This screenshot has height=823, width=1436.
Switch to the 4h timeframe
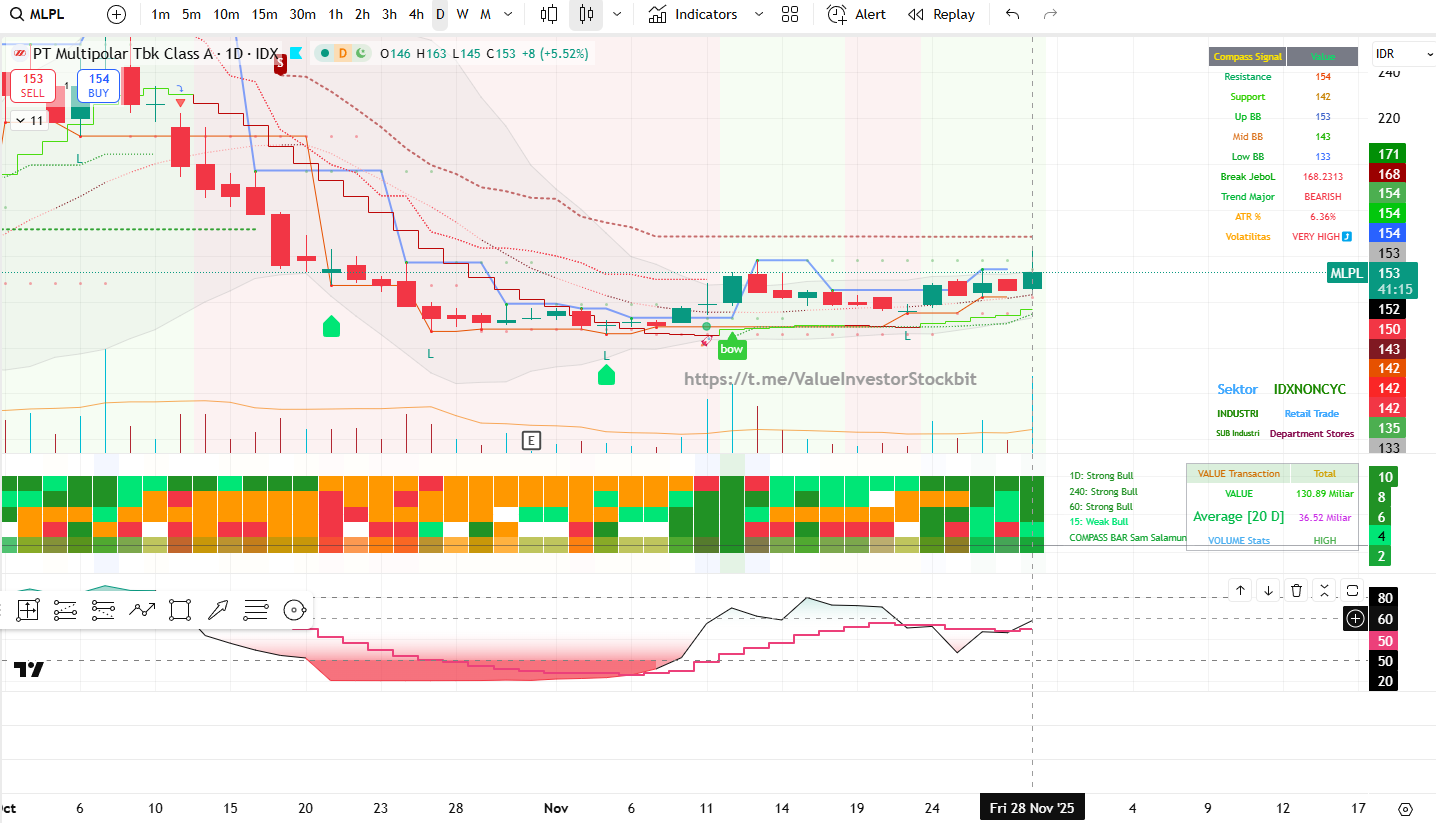click(x=416, y=14)
